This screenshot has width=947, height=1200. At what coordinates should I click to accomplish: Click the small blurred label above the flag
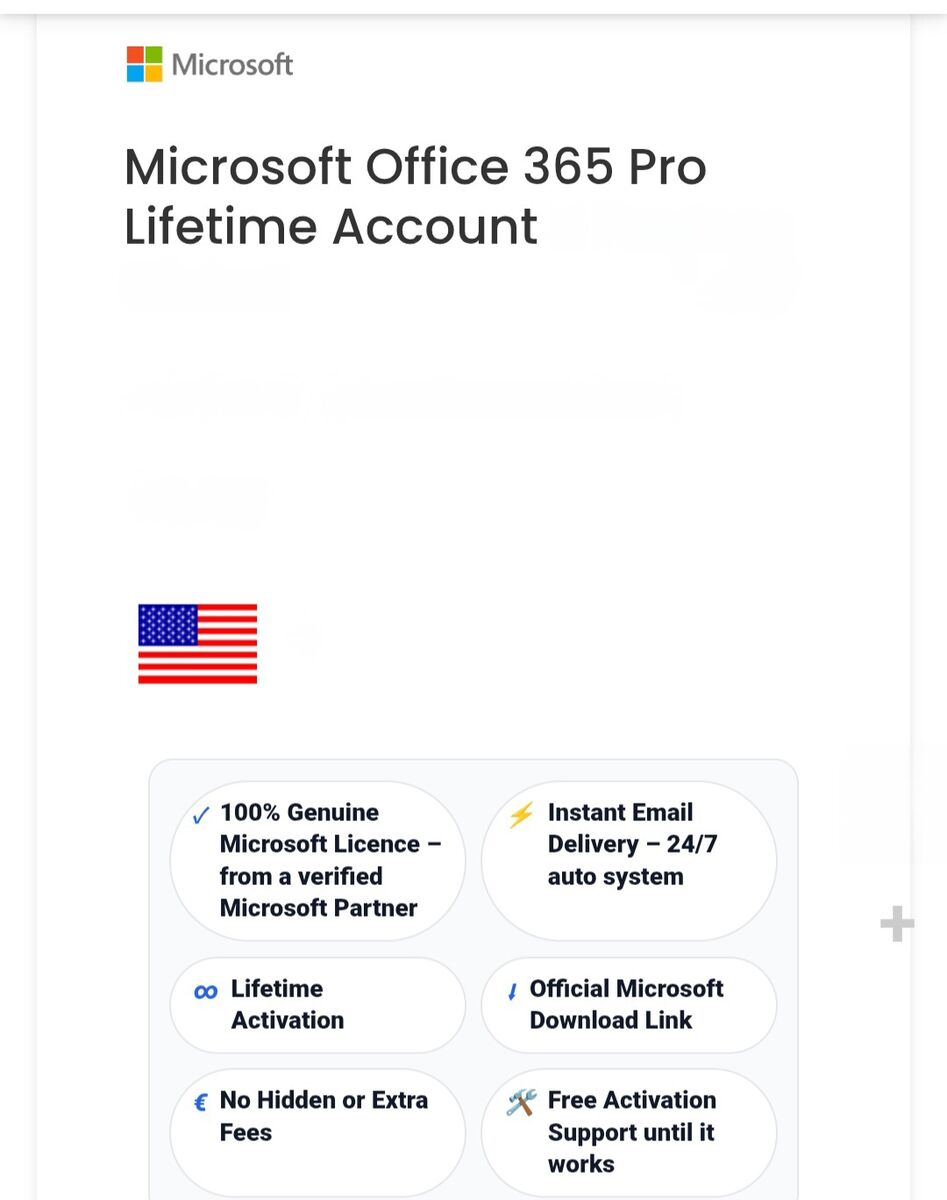[198, 497]
